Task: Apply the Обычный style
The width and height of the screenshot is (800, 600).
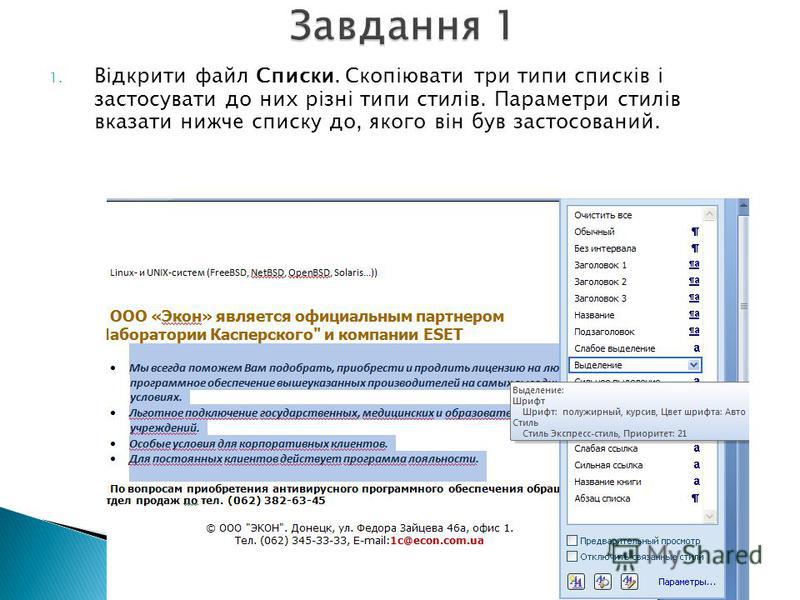Action: pos(636,232)
